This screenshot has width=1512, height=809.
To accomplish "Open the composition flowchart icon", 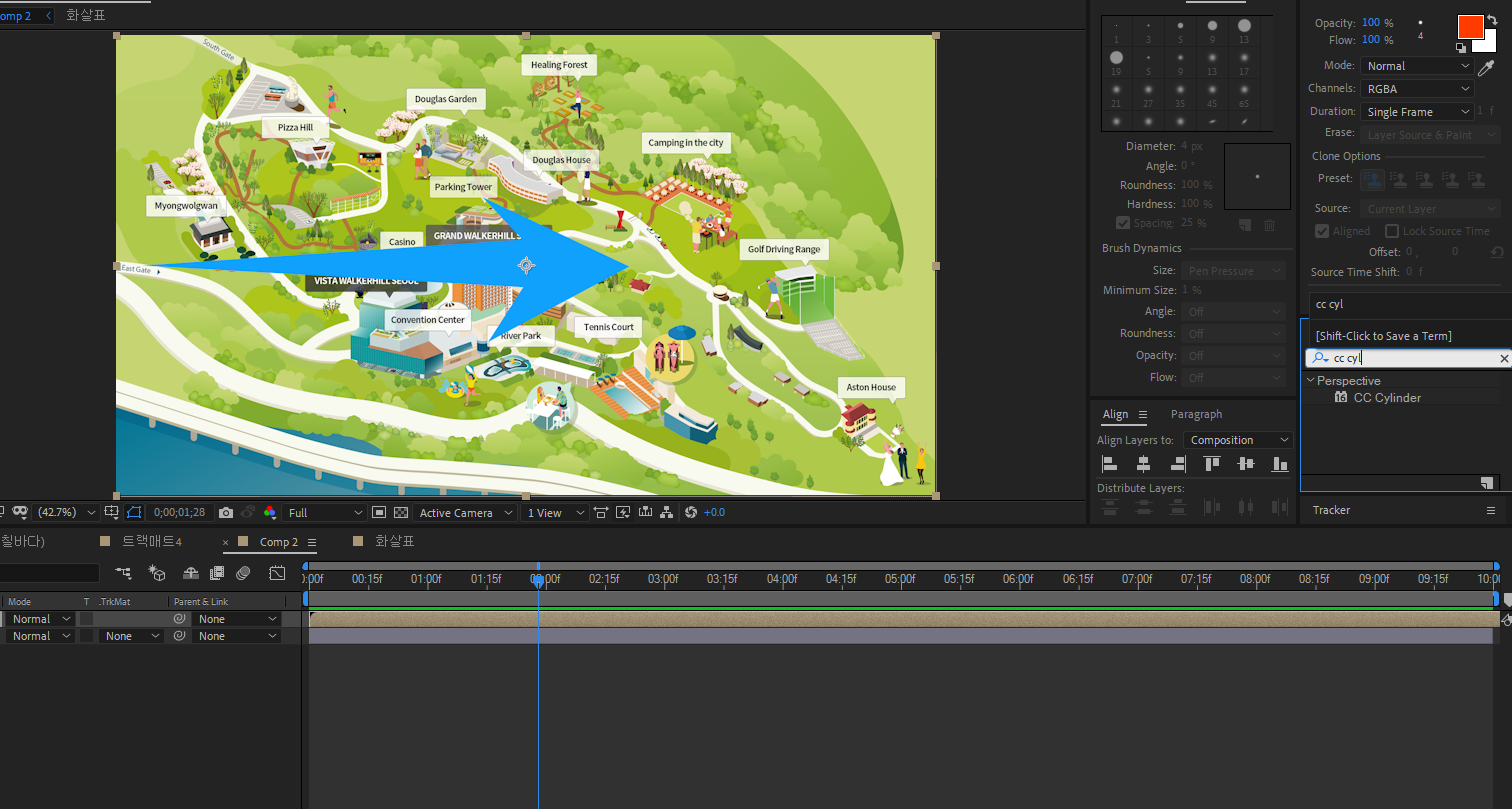I will coord(666,512).
